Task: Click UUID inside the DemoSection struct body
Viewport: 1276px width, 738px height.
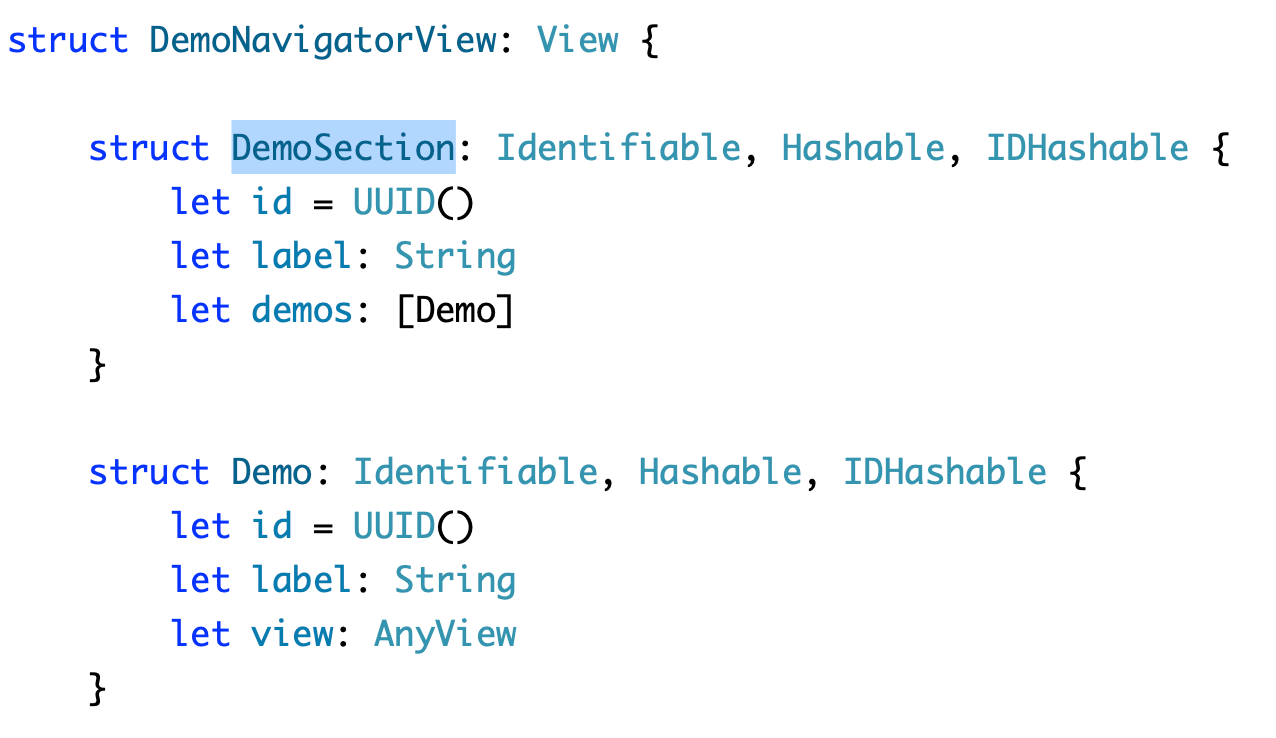Action: point(394,202)
